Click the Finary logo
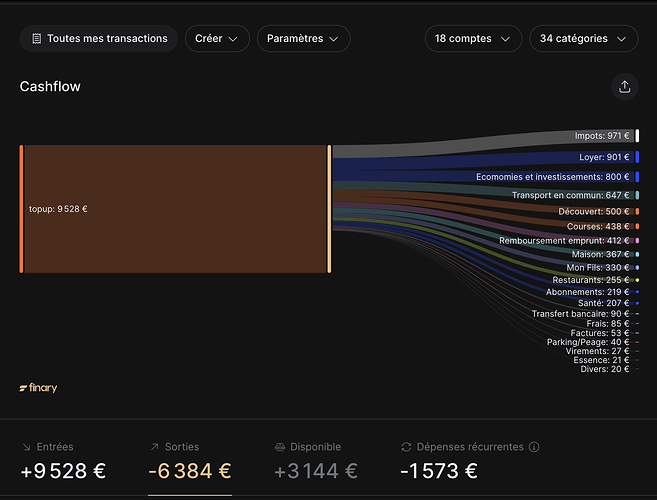This screenshot has height=500, width=657. click(38, 388)
